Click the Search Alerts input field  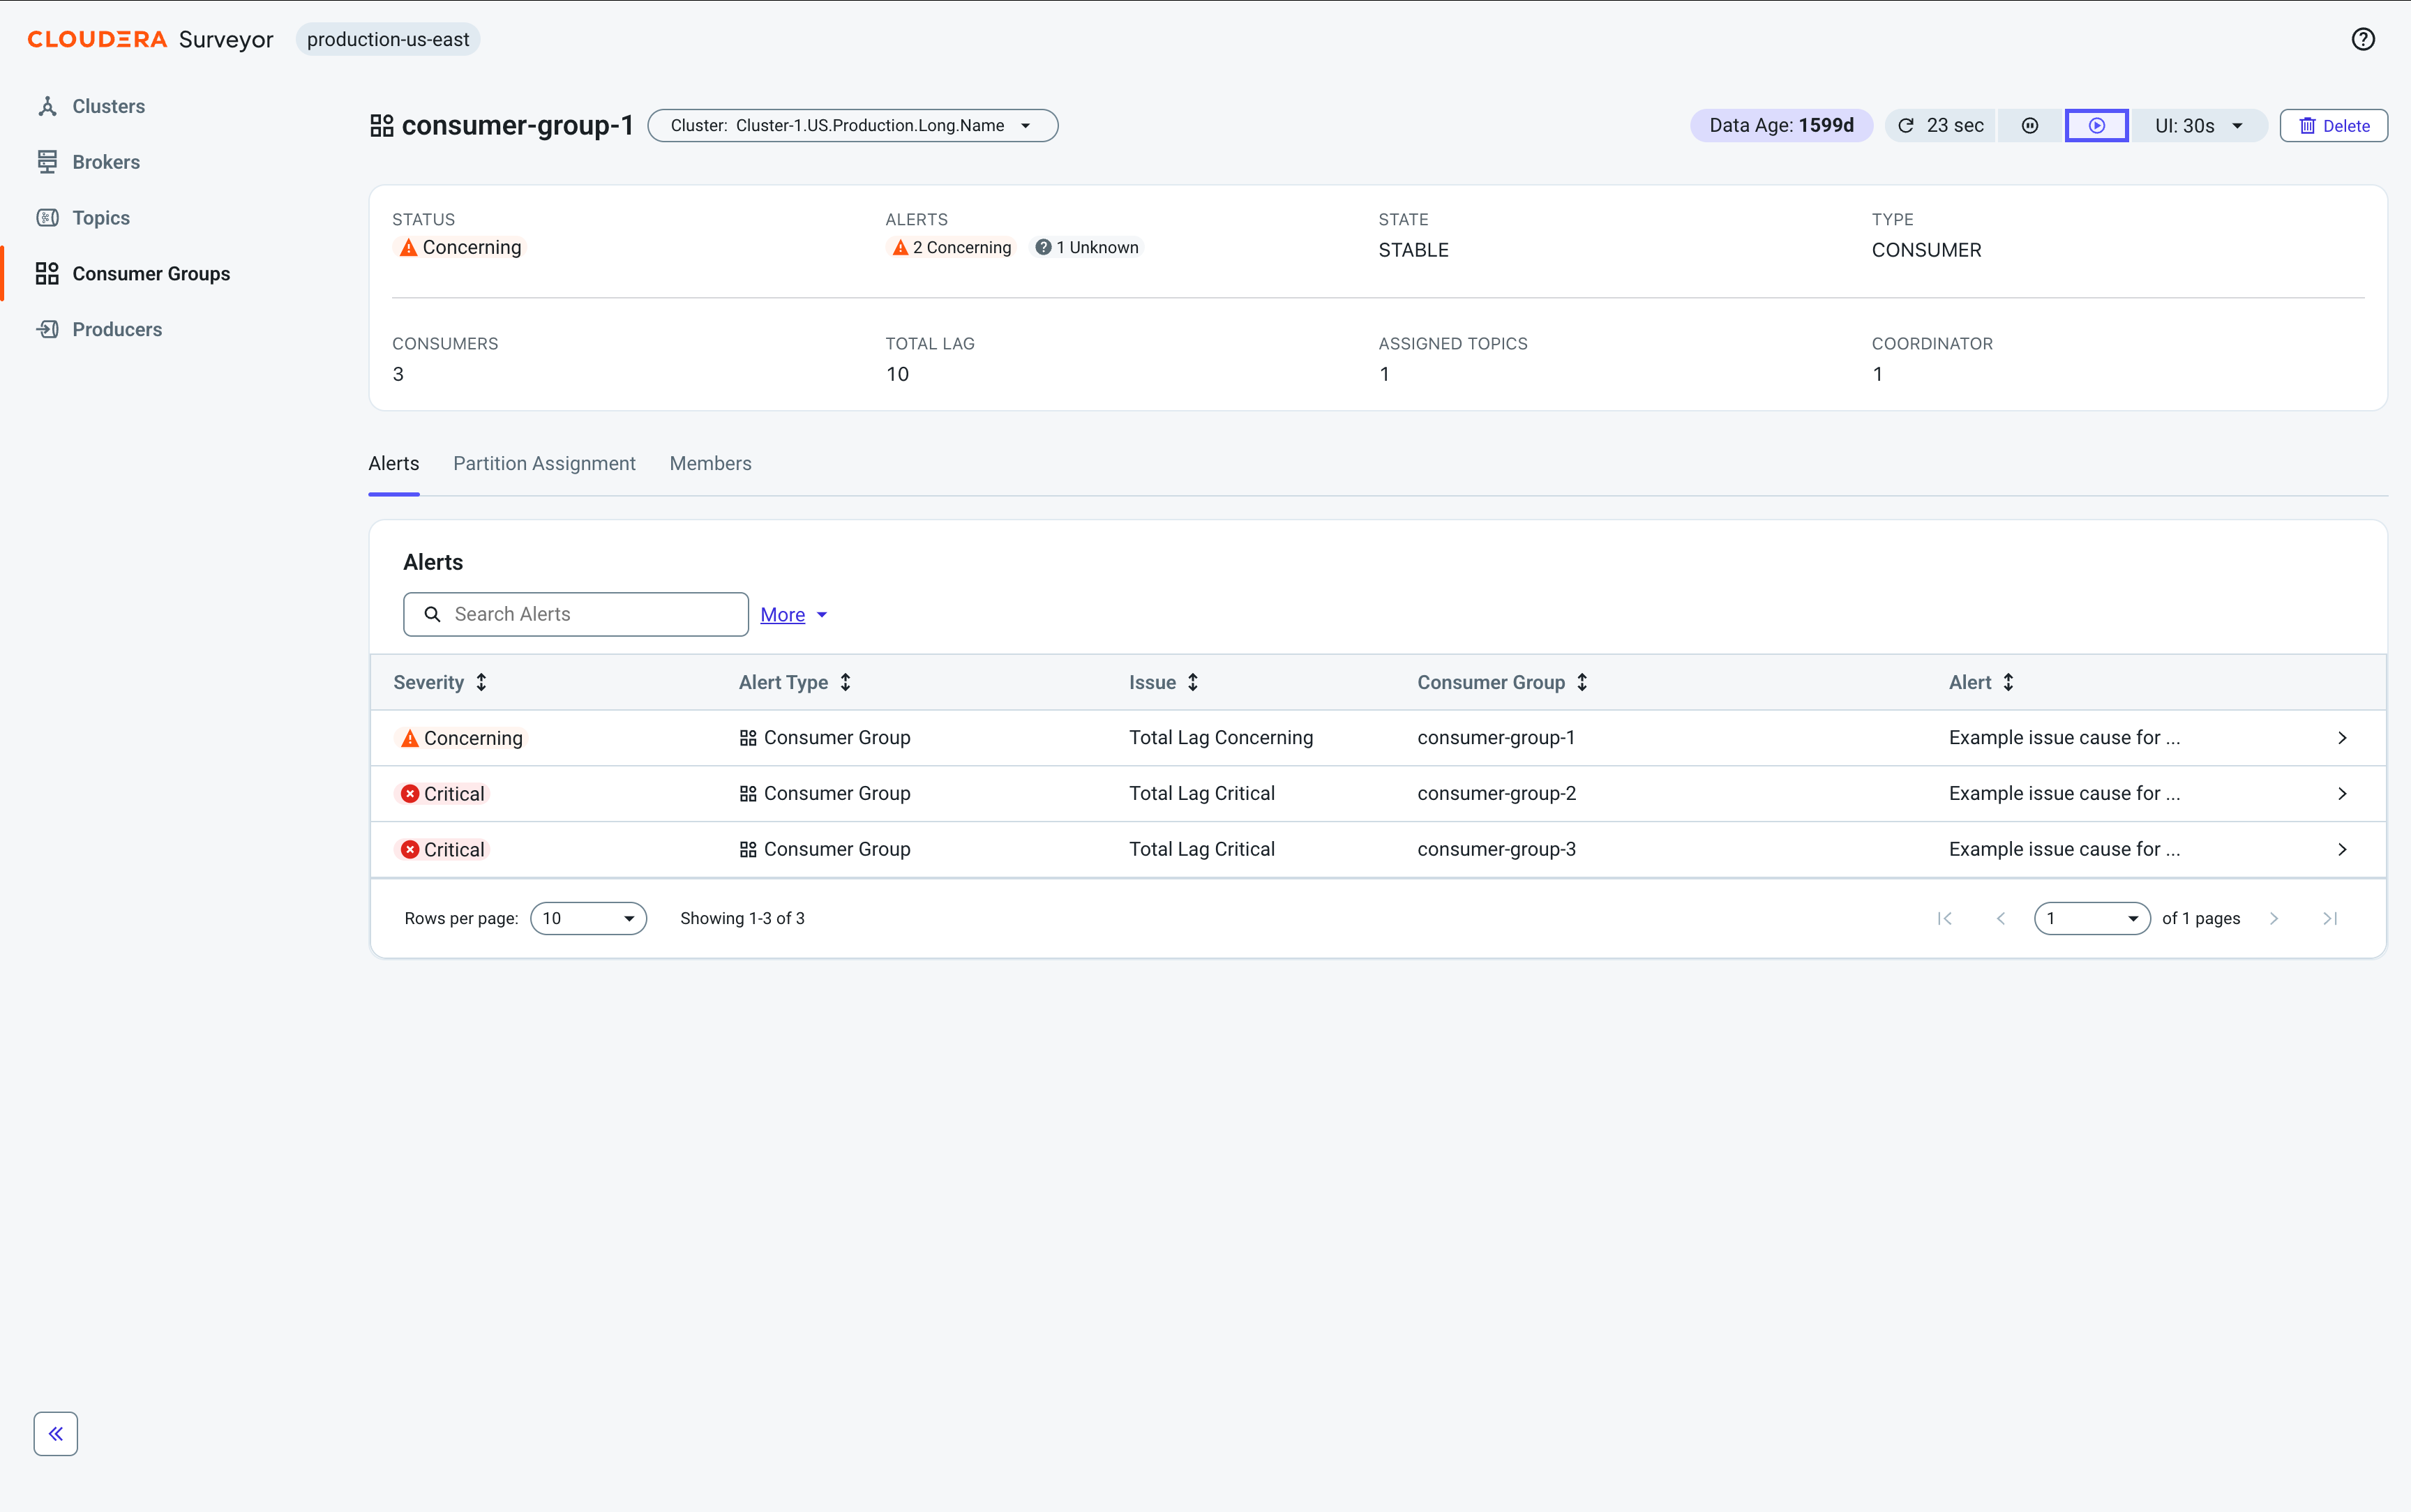(575, 614)
